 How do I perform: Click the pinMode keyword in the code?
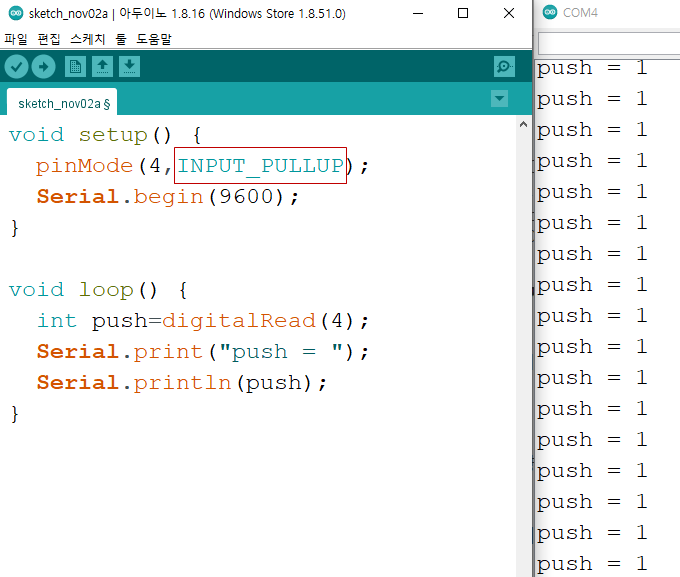pyautogui.click(x=84, y=166)
